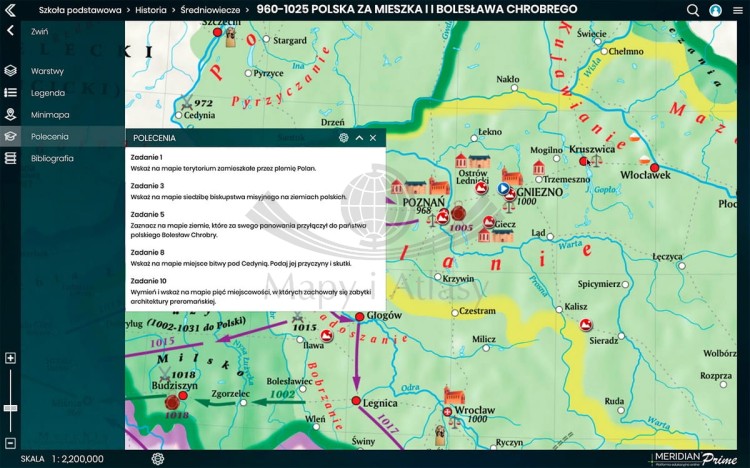This screenshot has width=750, height=468.
Task: Click the zoom slider handle
Action: (10, 408)
